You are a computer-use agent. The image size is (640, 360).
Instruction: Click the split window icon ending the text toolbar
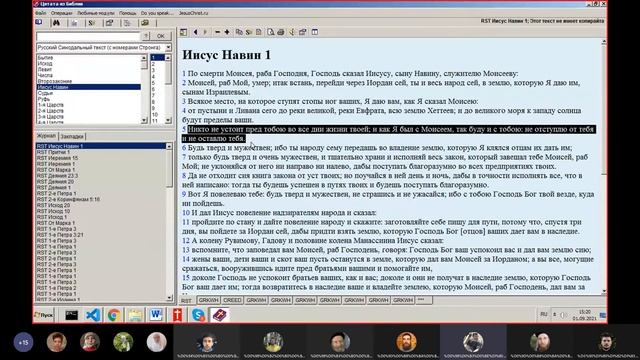(x=315, y=32)
